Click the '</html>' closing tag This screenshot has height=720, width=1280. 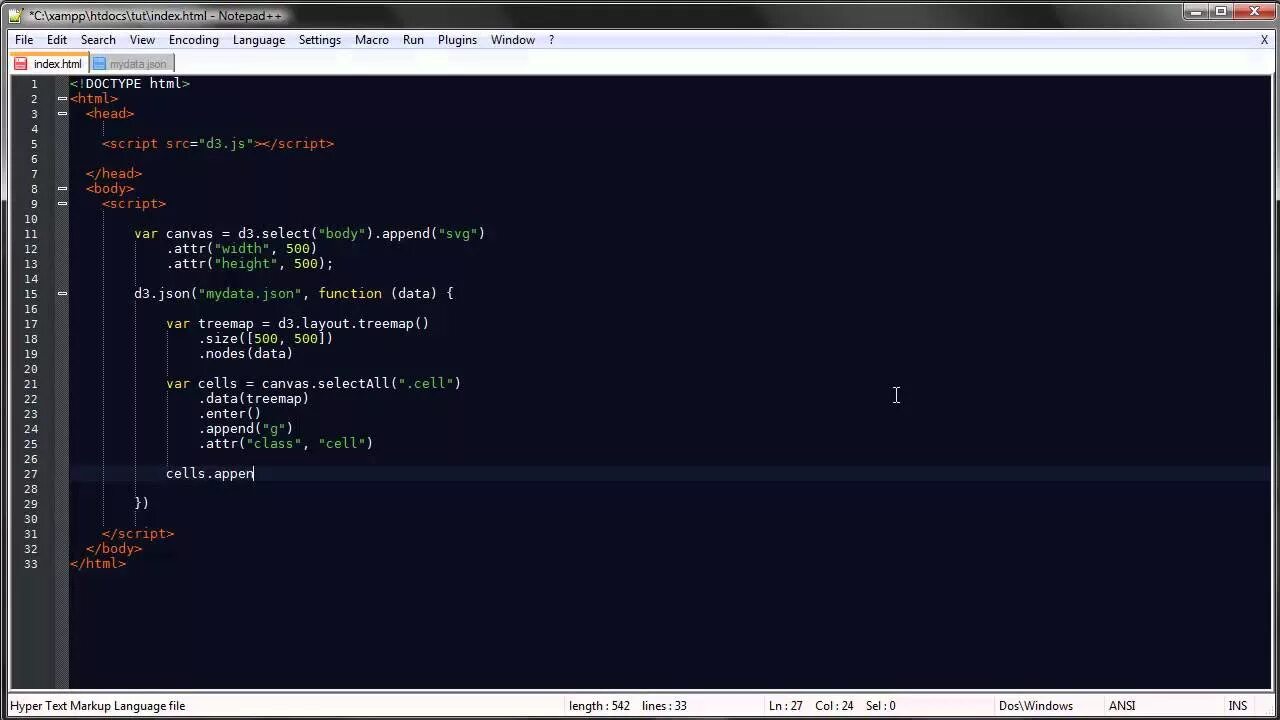(x=98, y=564)
